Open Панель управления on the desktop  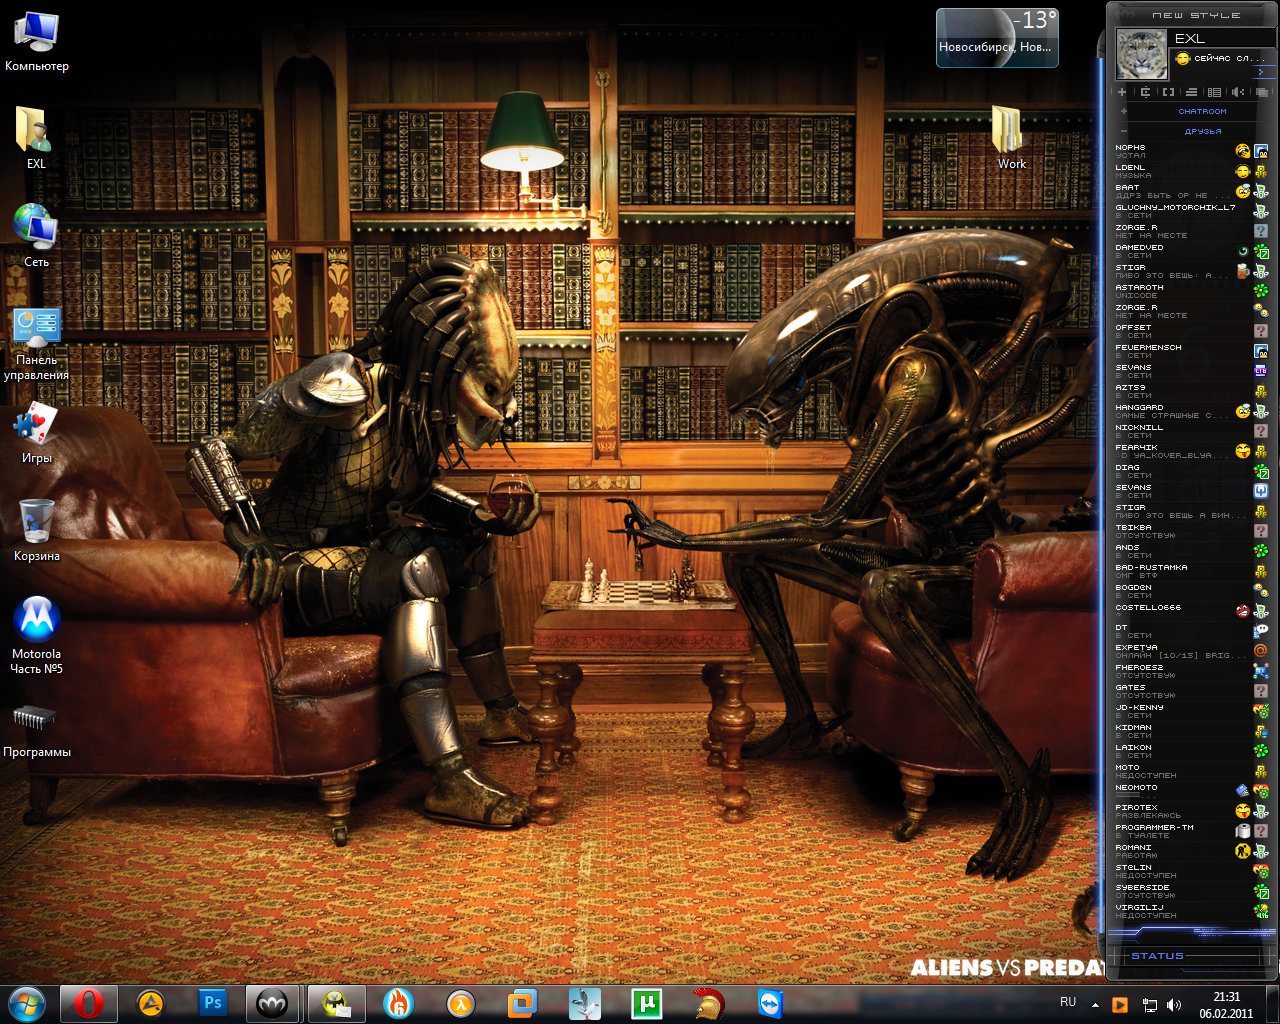(37, 344)
